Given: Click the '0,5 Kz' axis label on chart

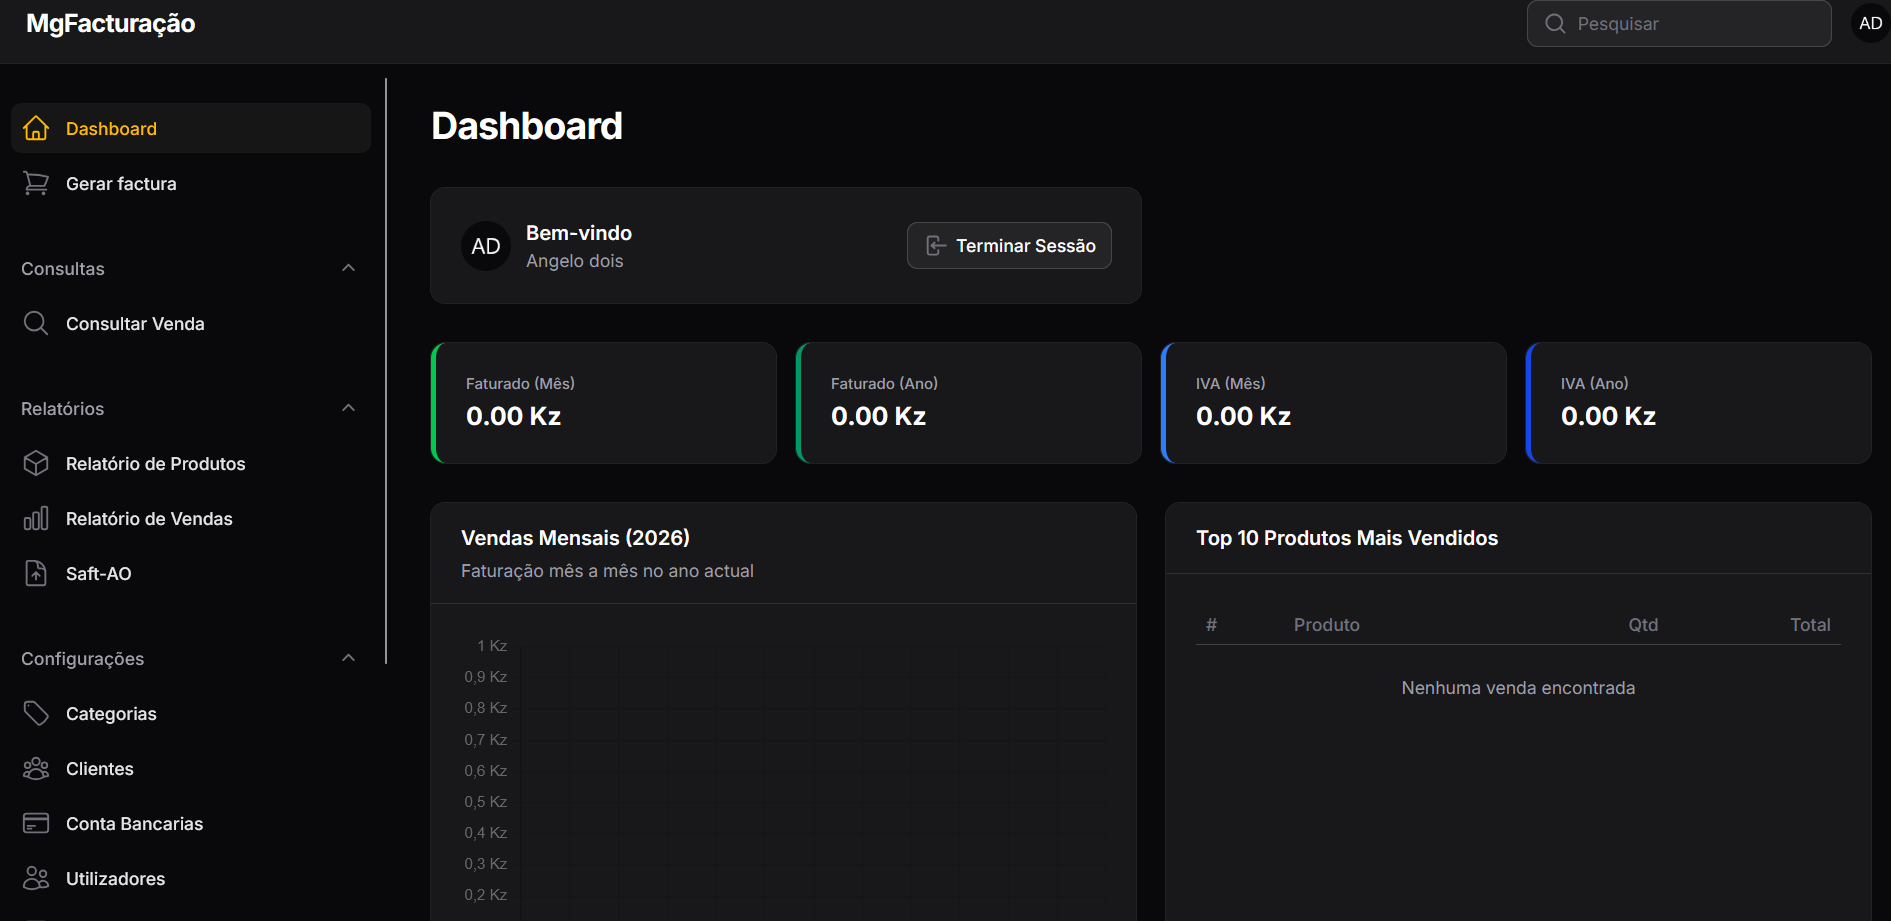Looking at the screenshot, I should click(x=485, y=802).
